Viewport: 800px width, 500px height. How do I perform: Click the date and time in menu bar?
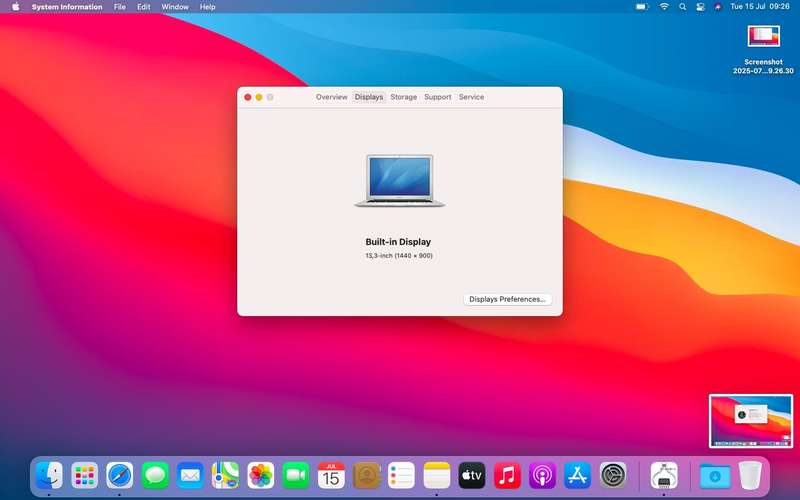point(760,7)
